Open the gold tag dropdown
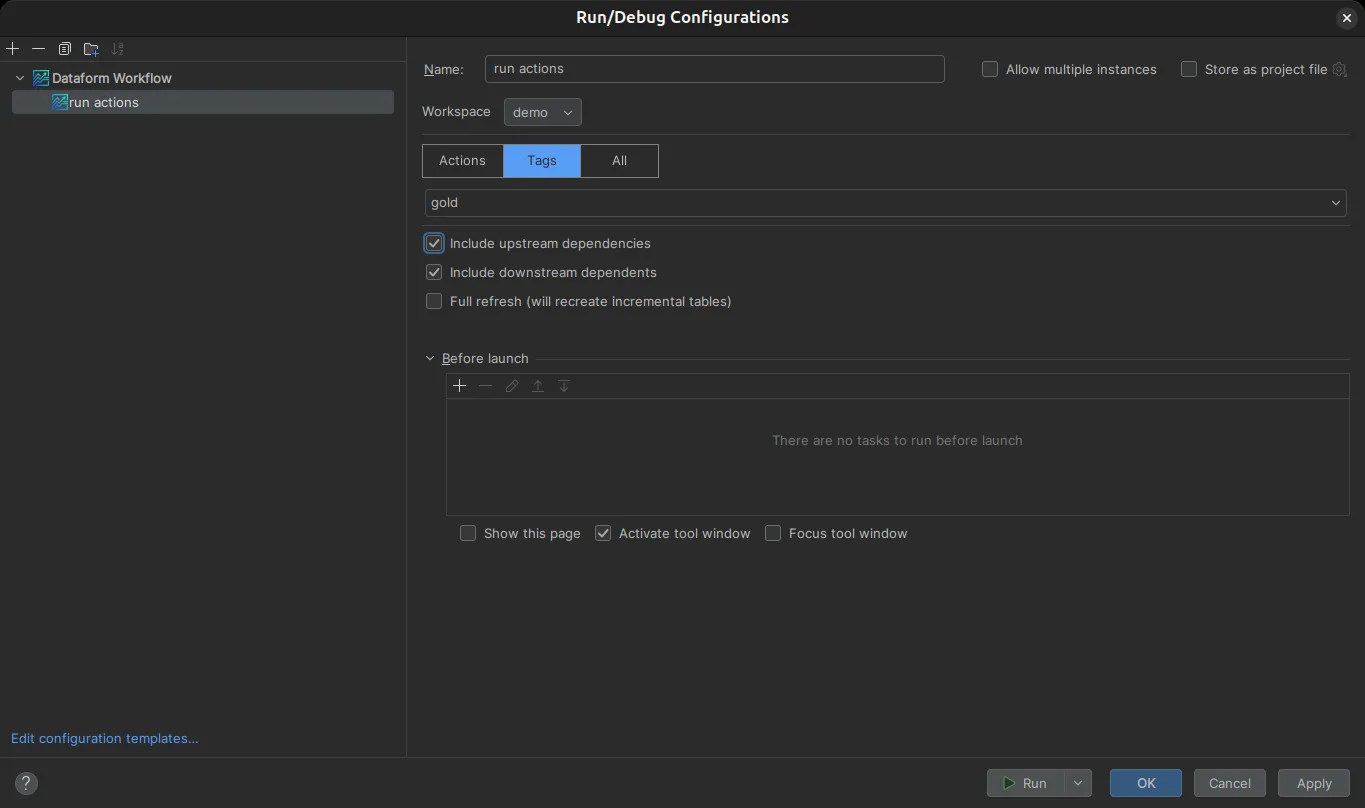The height and width of the screenshot is (808, 1365). [x=885, y=203]
